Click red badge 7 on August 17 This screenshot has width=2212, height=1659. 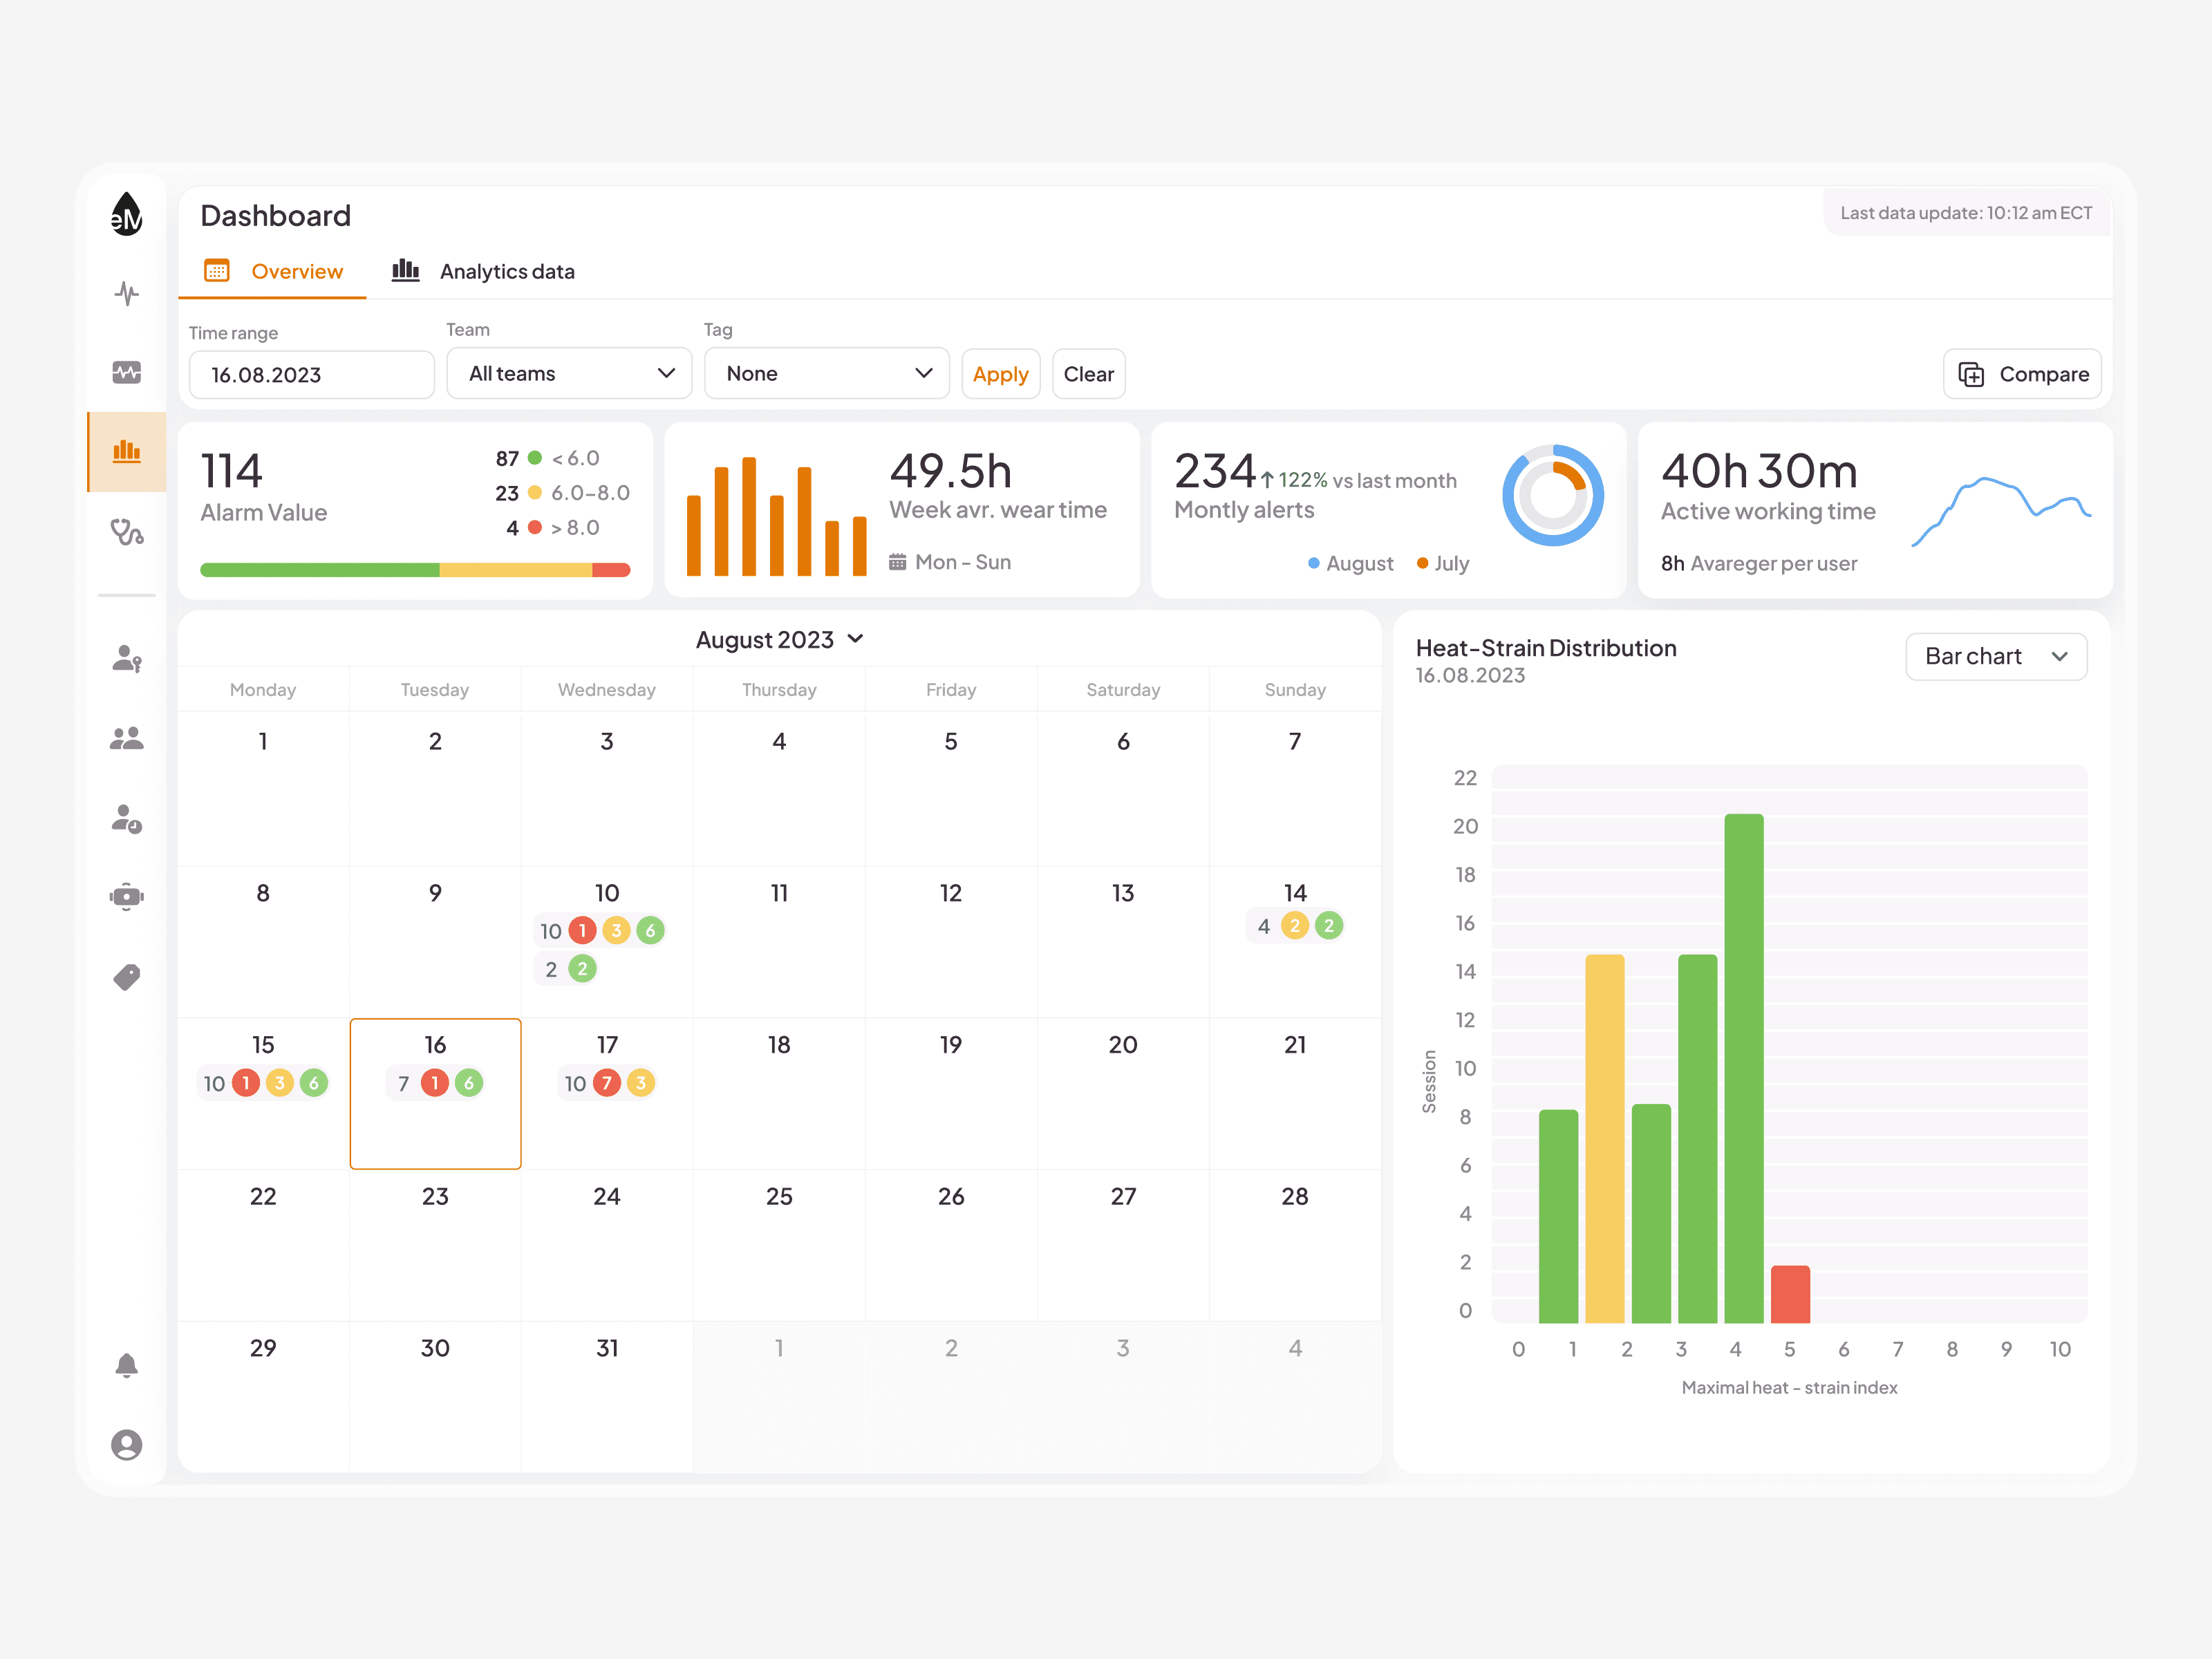(x=607, y=1083)
